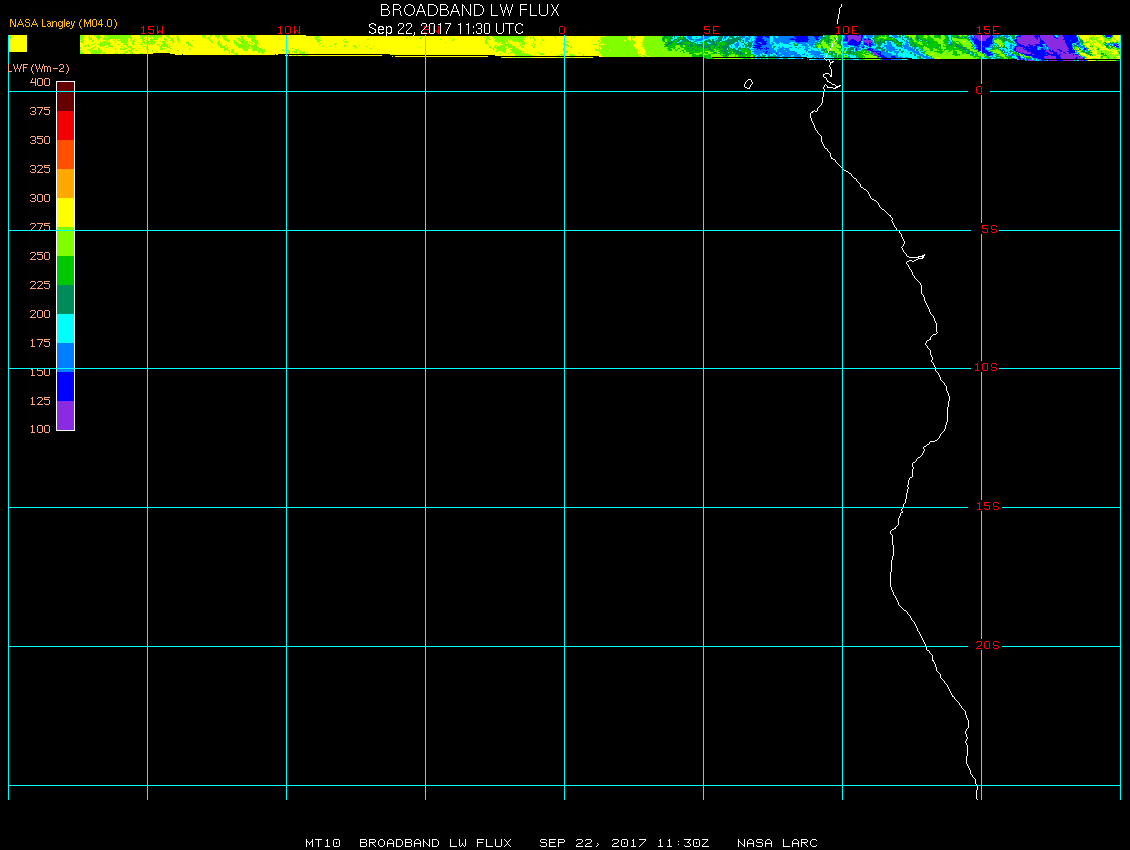Click the light orange legend swatch
Screen dimensions: 1130x850
click(65, 183)
